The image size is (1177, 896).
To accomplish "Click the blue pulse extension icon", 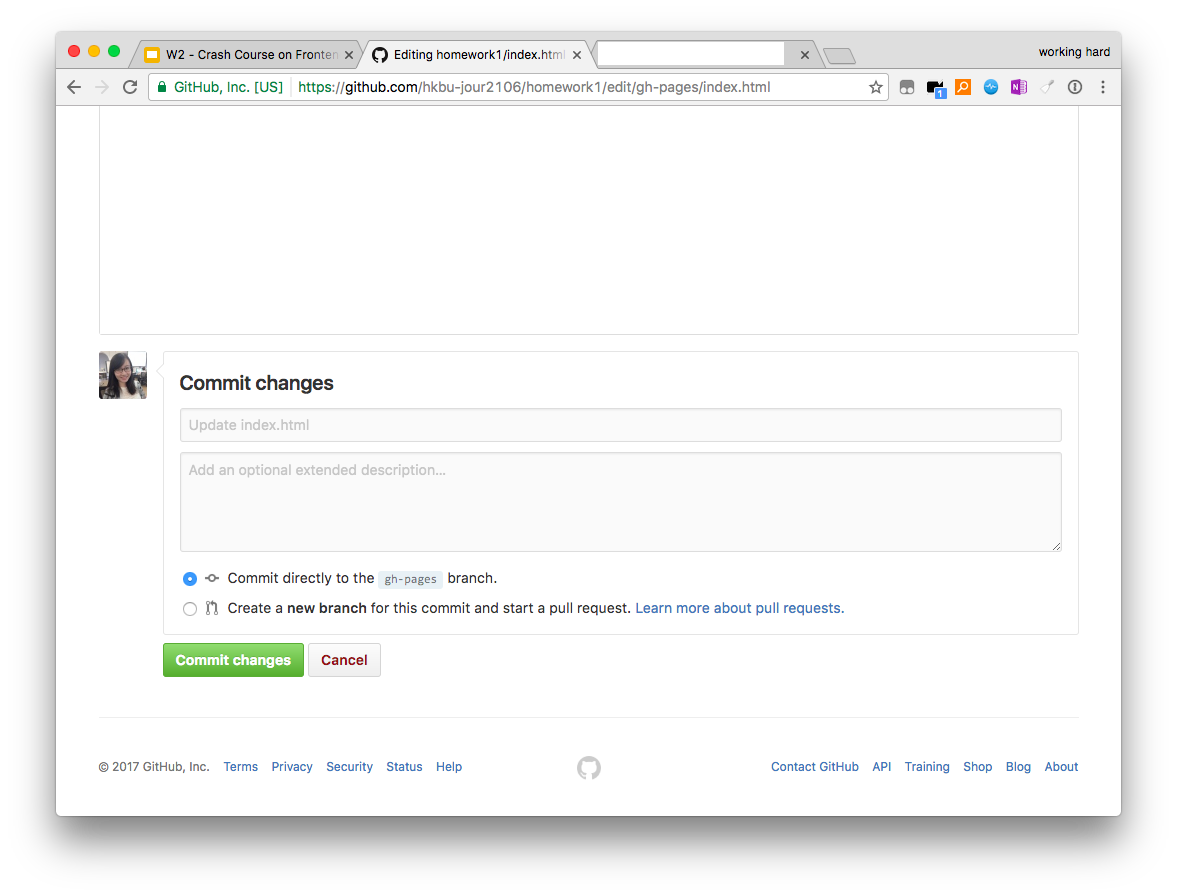I will pyautogui.click(x=990, y=87).
